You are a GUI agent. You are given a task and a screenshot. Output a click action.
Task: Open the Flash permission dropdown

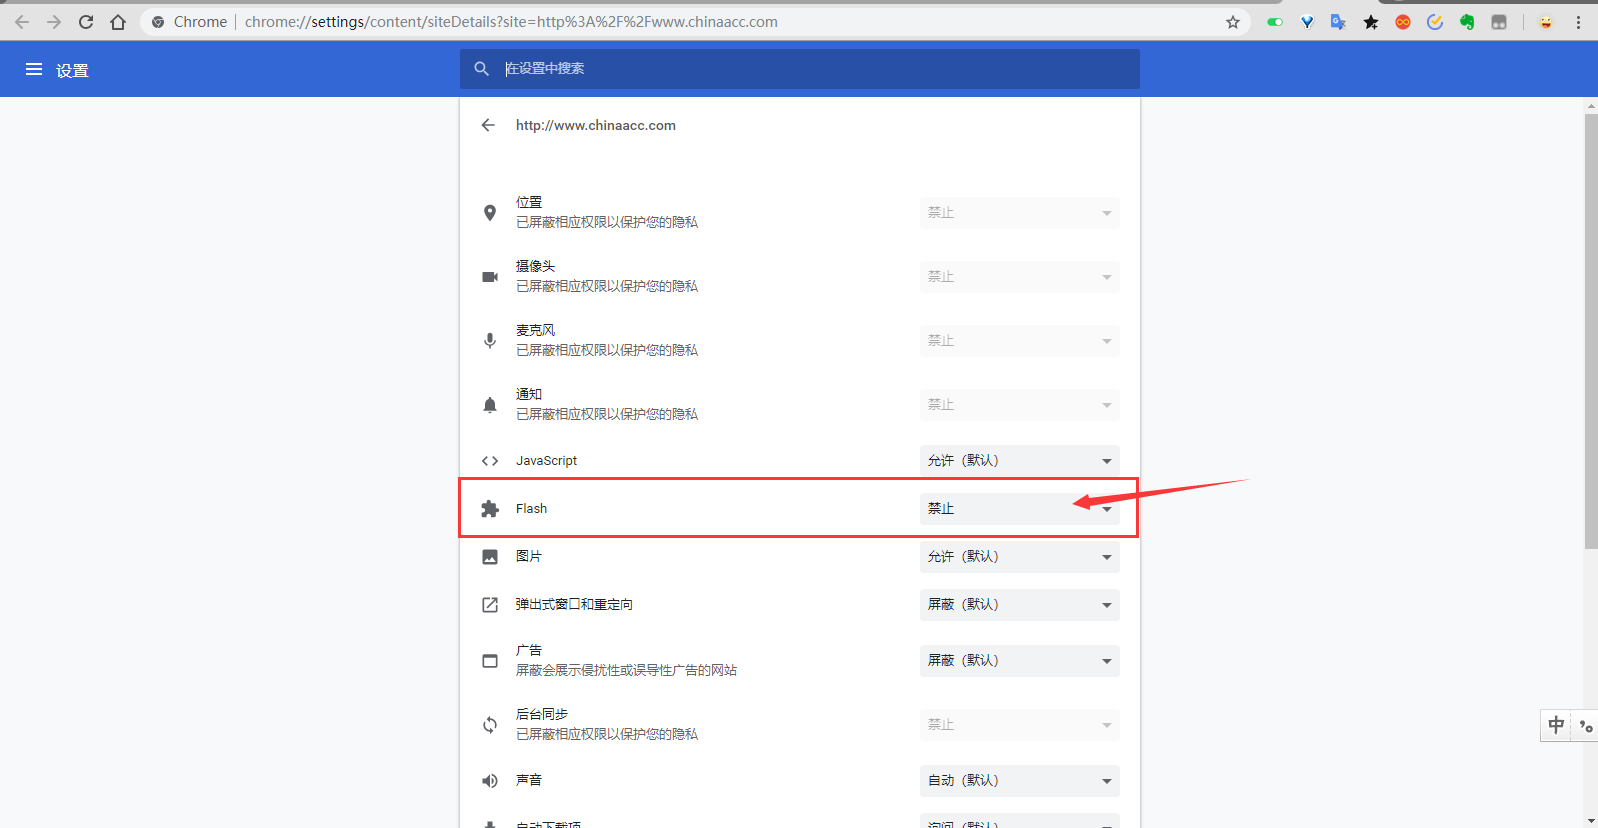tap(1019, 509)
